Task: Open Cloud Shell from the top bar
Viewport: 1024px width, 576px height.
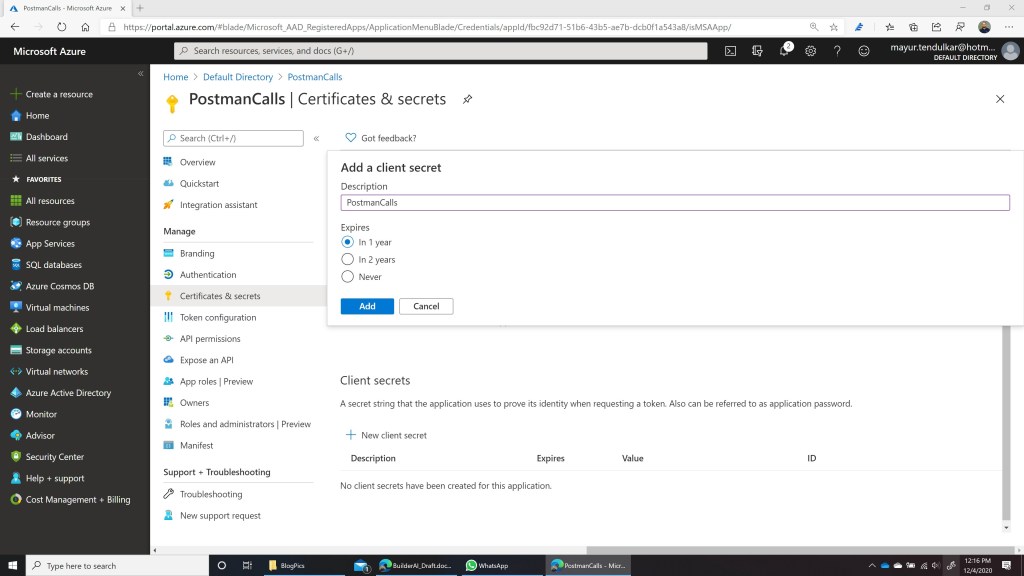Action: tap(731, 51)
